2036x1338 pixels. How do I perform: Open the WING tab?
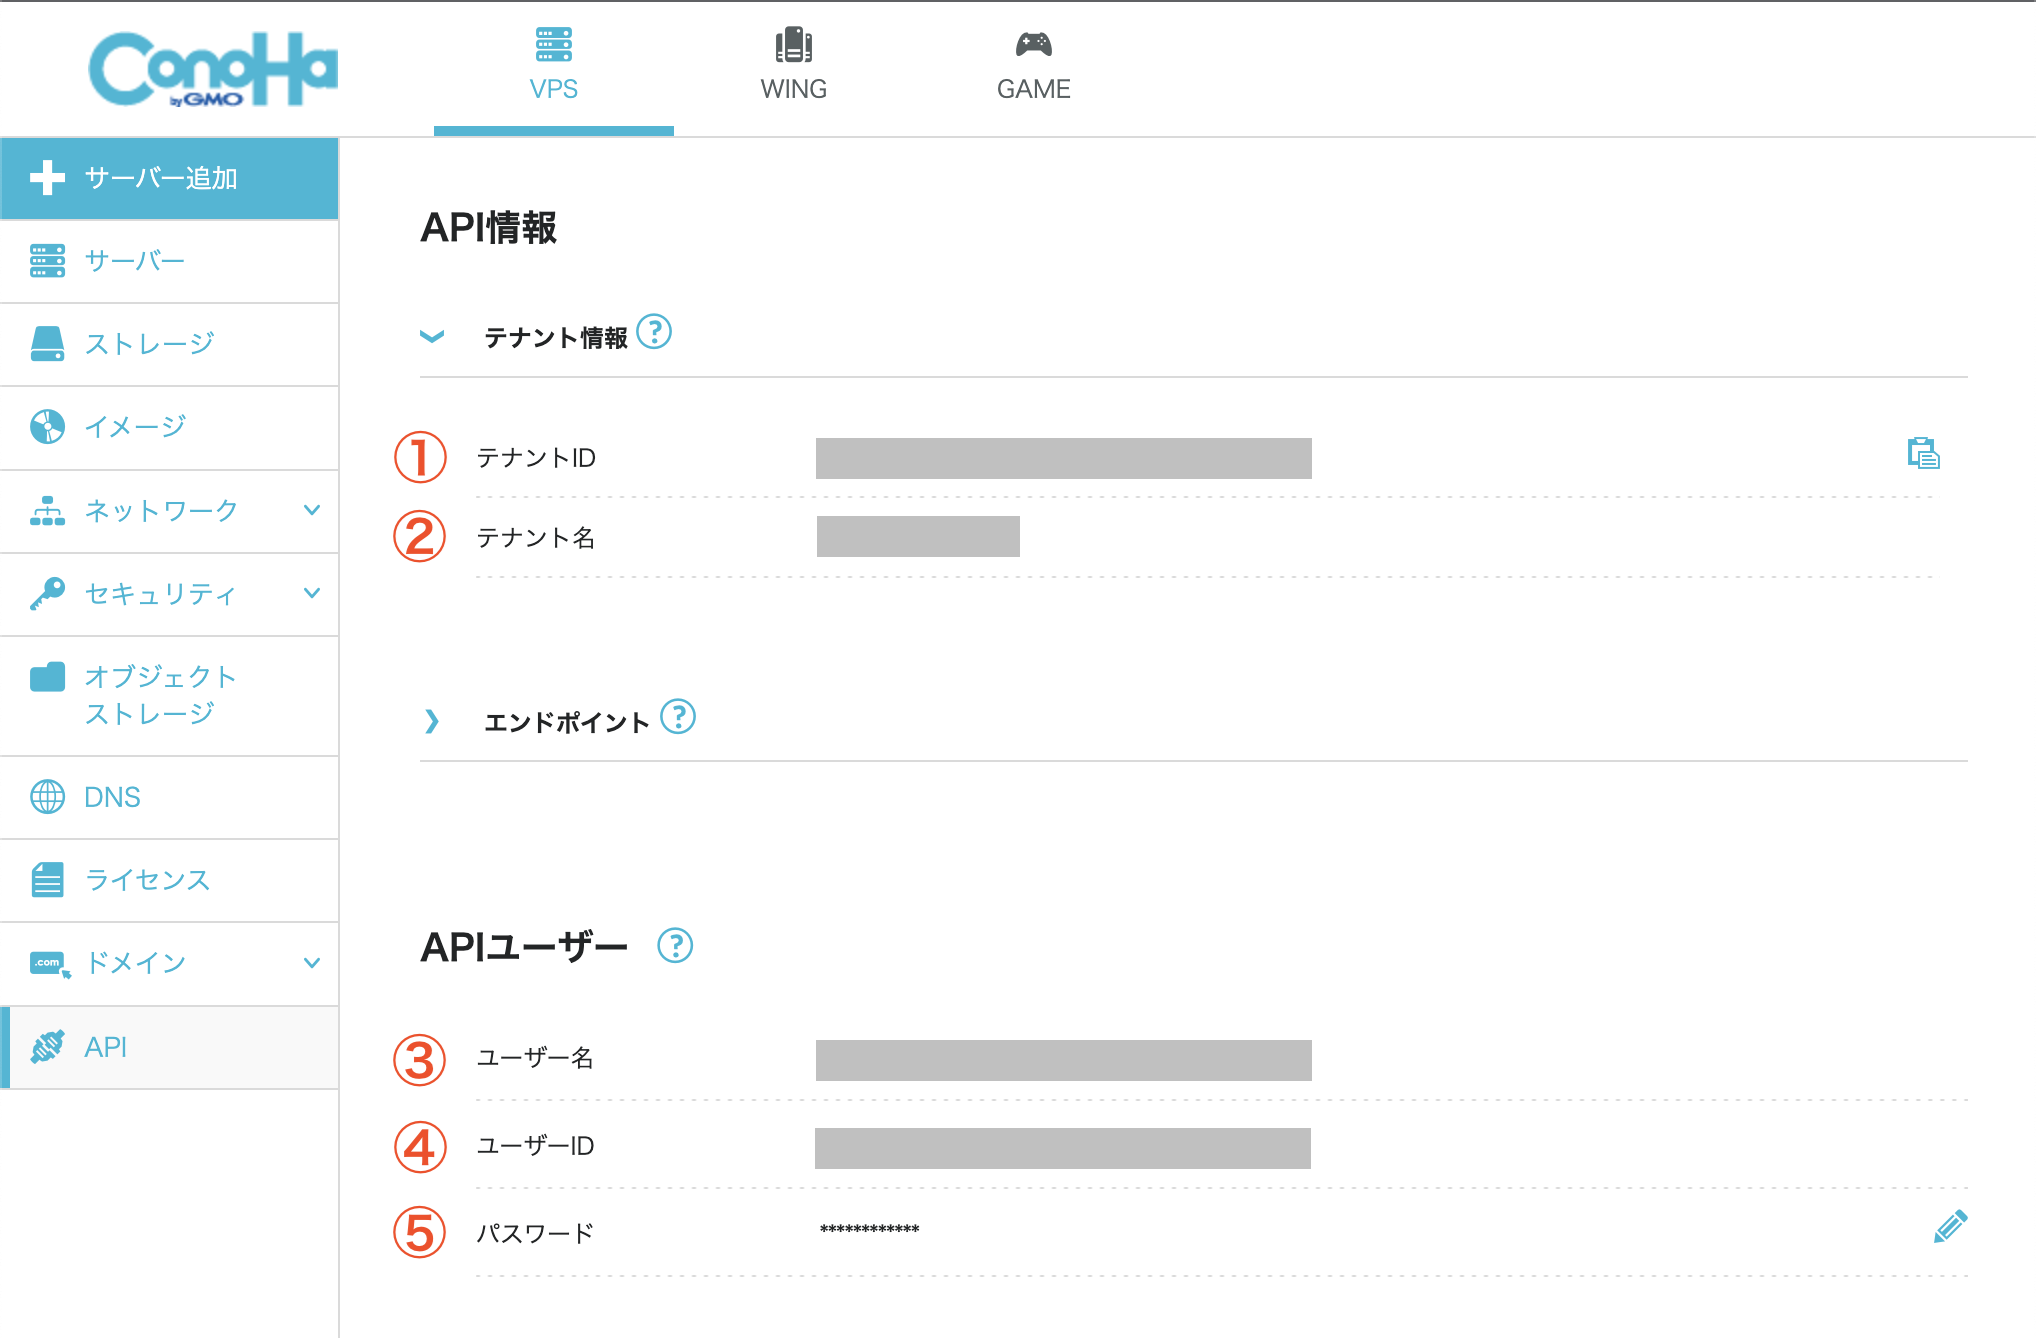click(793, 69)
